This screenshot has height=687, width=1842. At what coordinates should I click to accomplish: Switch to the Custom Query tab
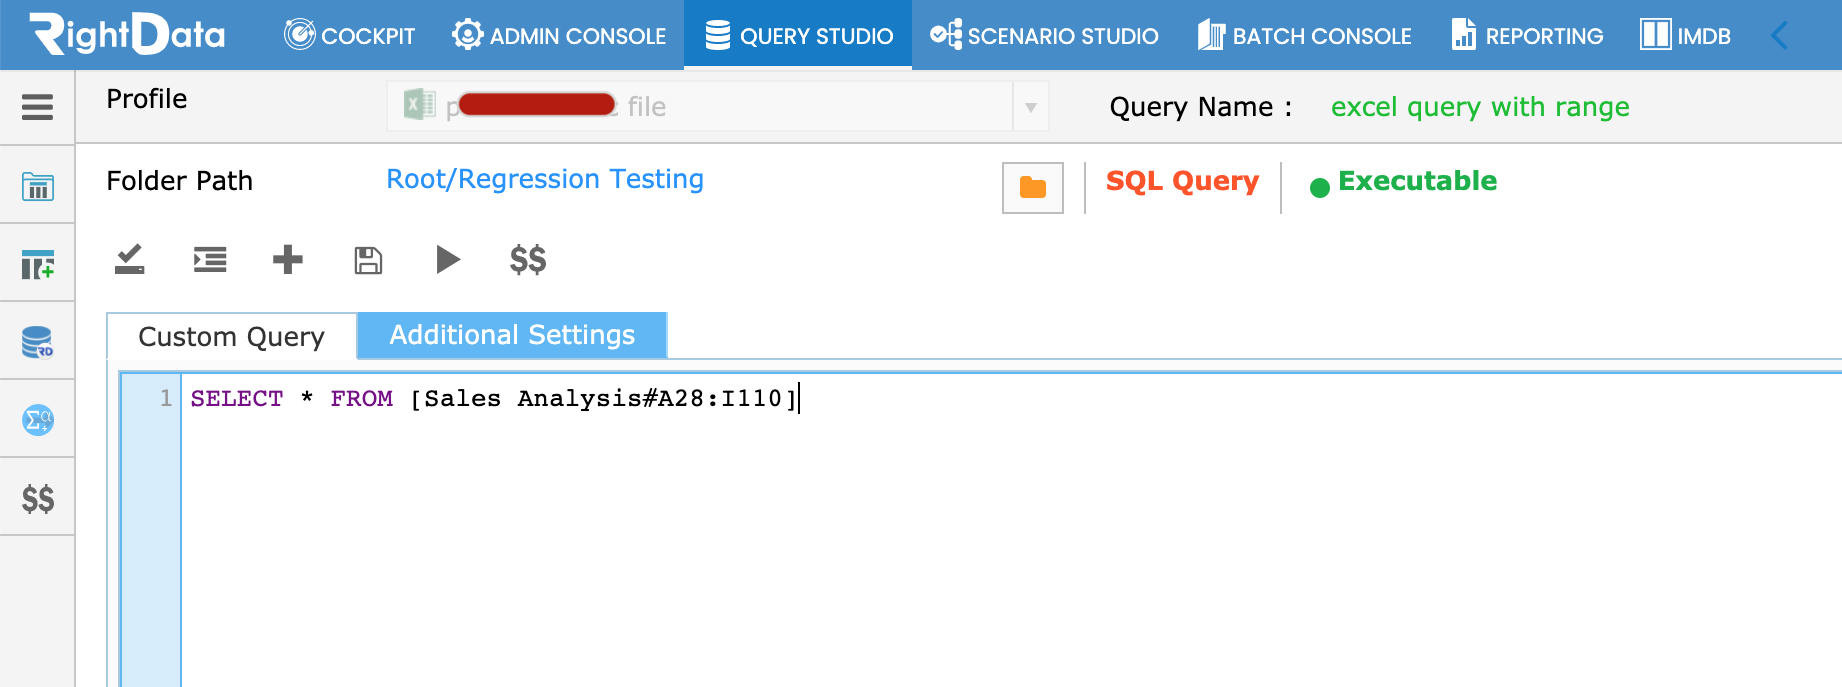click(x=232, y=337)
